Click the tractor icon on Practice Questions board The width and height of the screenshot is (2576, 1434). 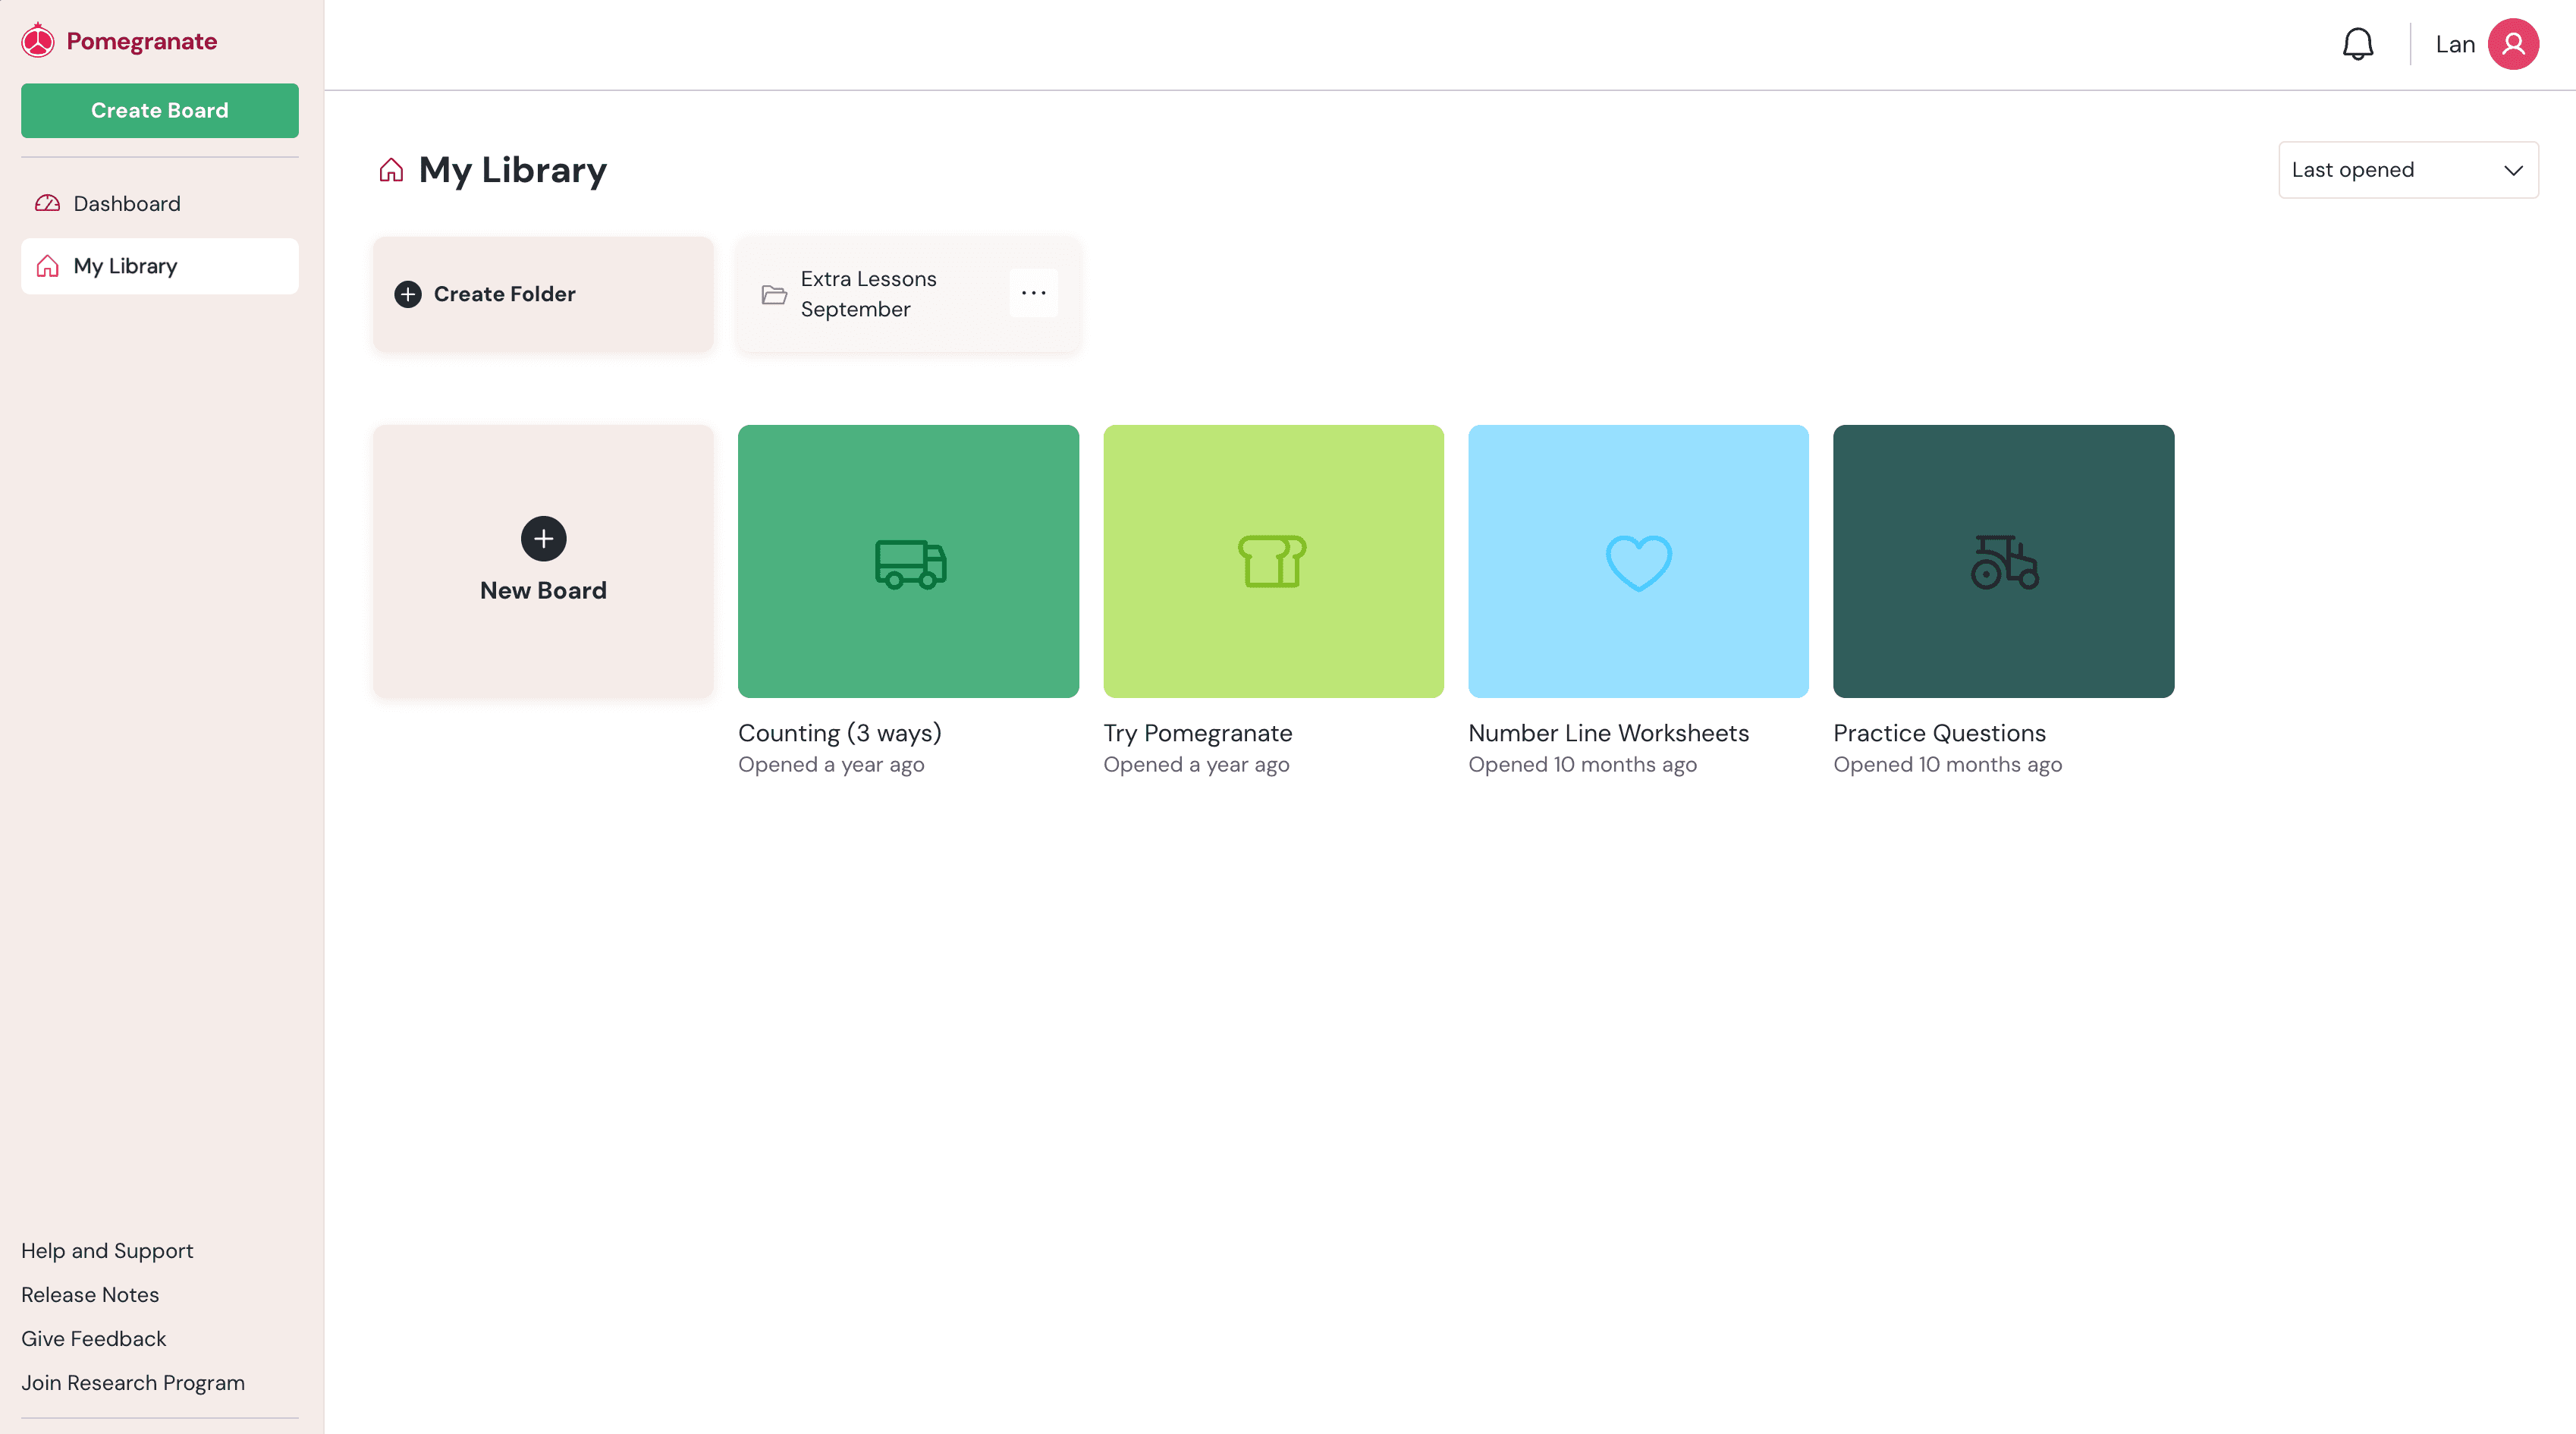pyautogui.click(x=2003, y=562)
